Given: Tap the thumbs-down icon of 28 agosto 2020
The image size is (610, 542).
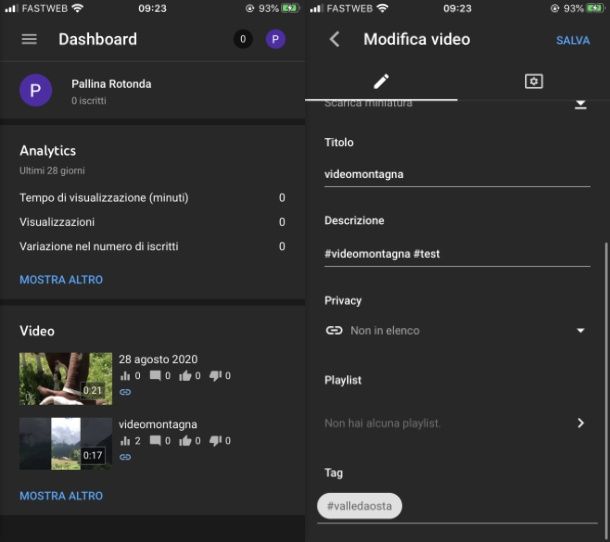Looking at the screenshot, I should (x=216, y=376).
